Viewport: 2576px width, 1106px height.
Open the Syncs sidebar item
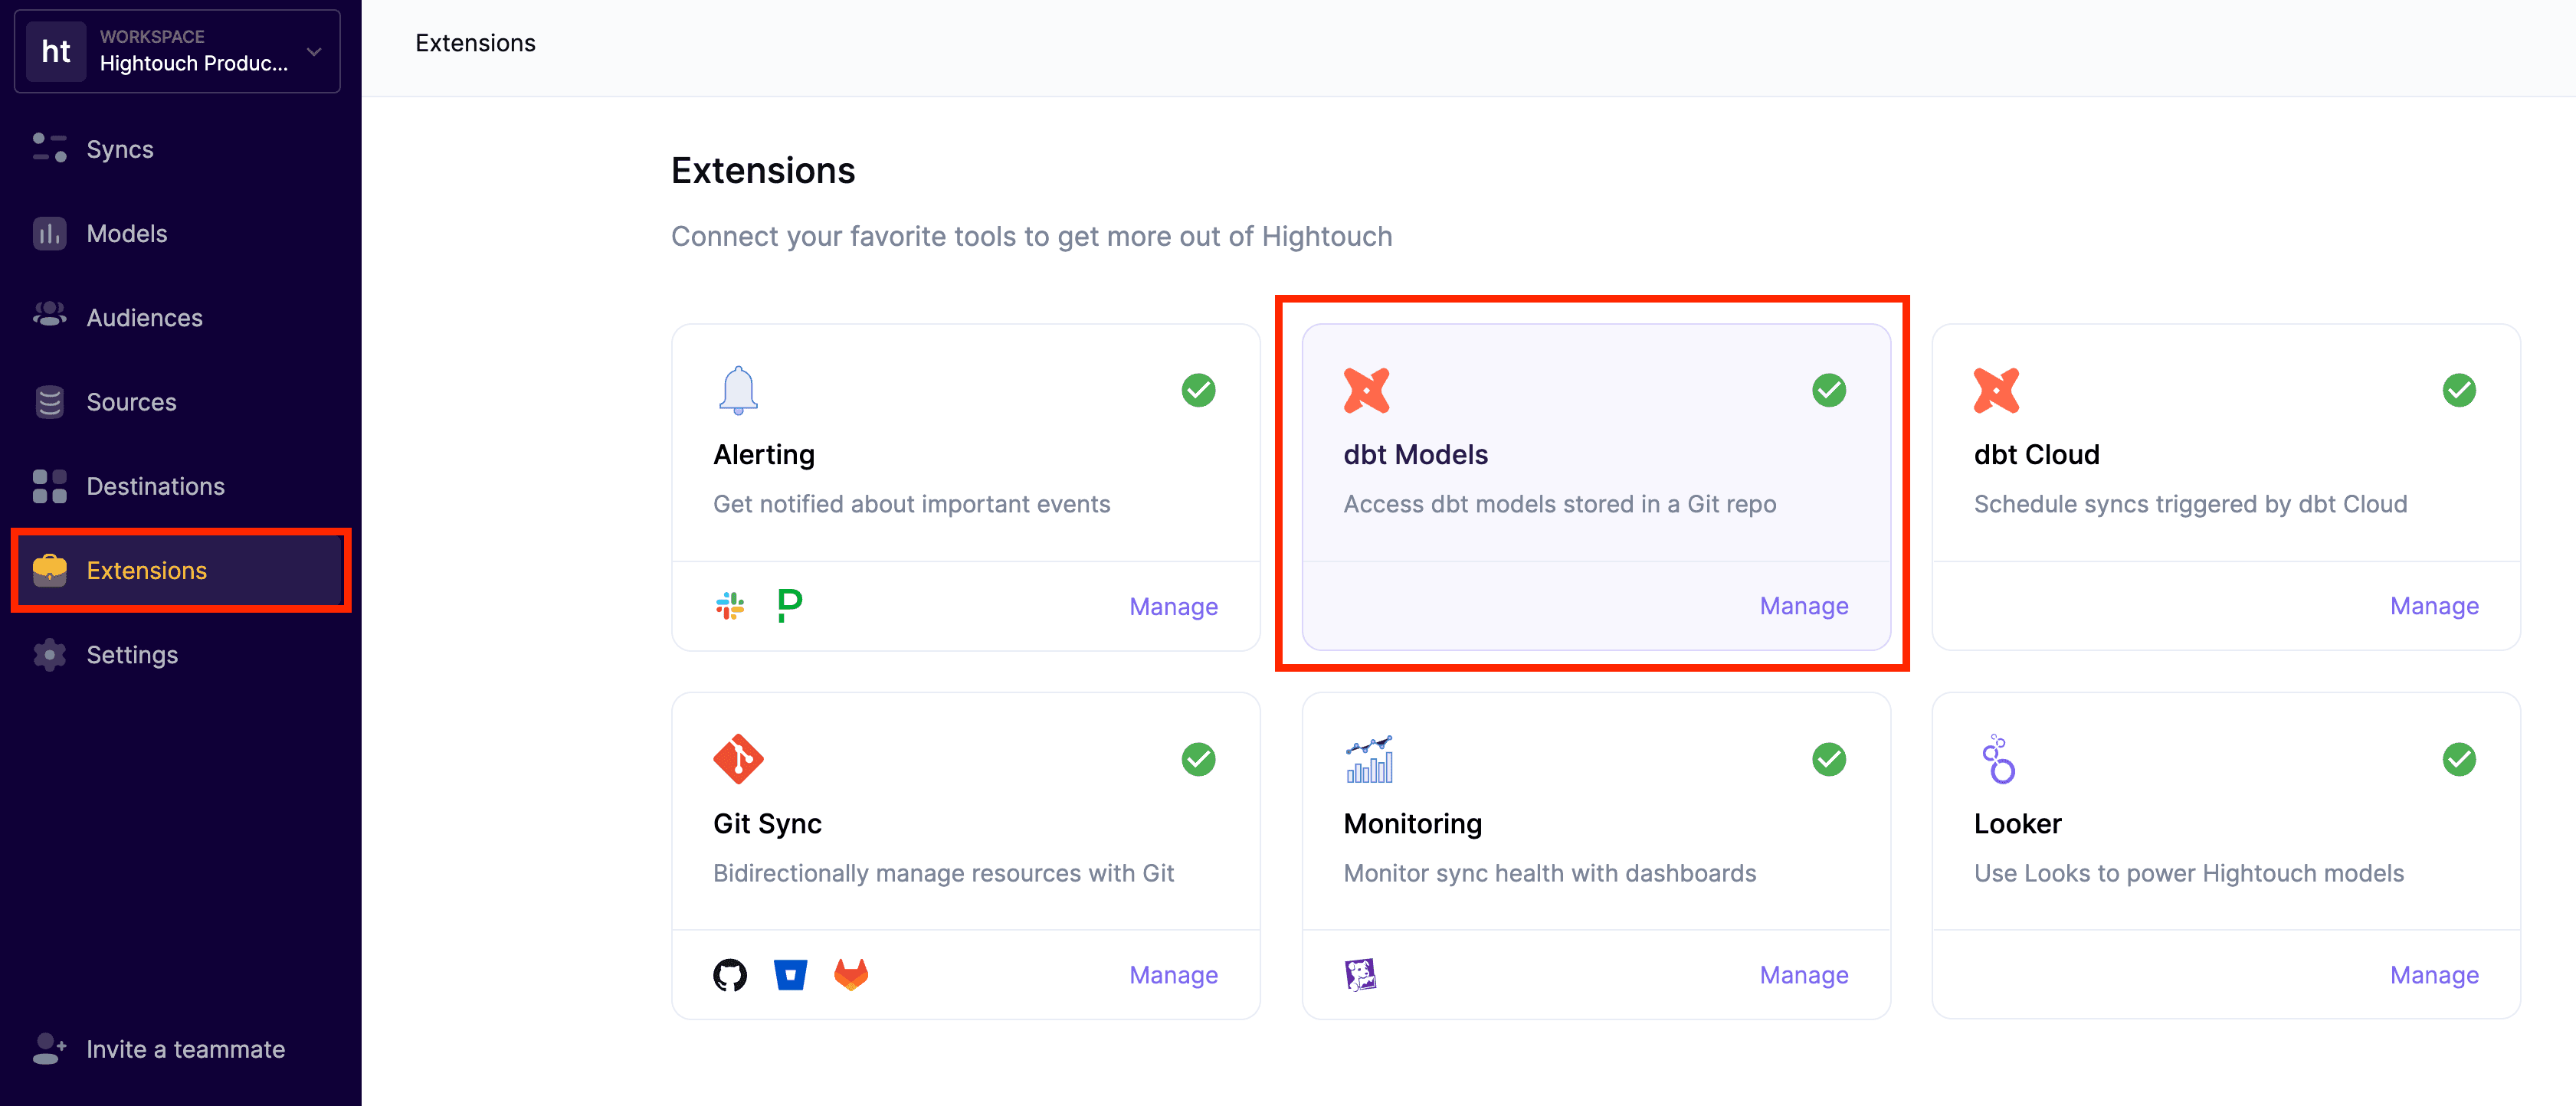click(120, 149)
